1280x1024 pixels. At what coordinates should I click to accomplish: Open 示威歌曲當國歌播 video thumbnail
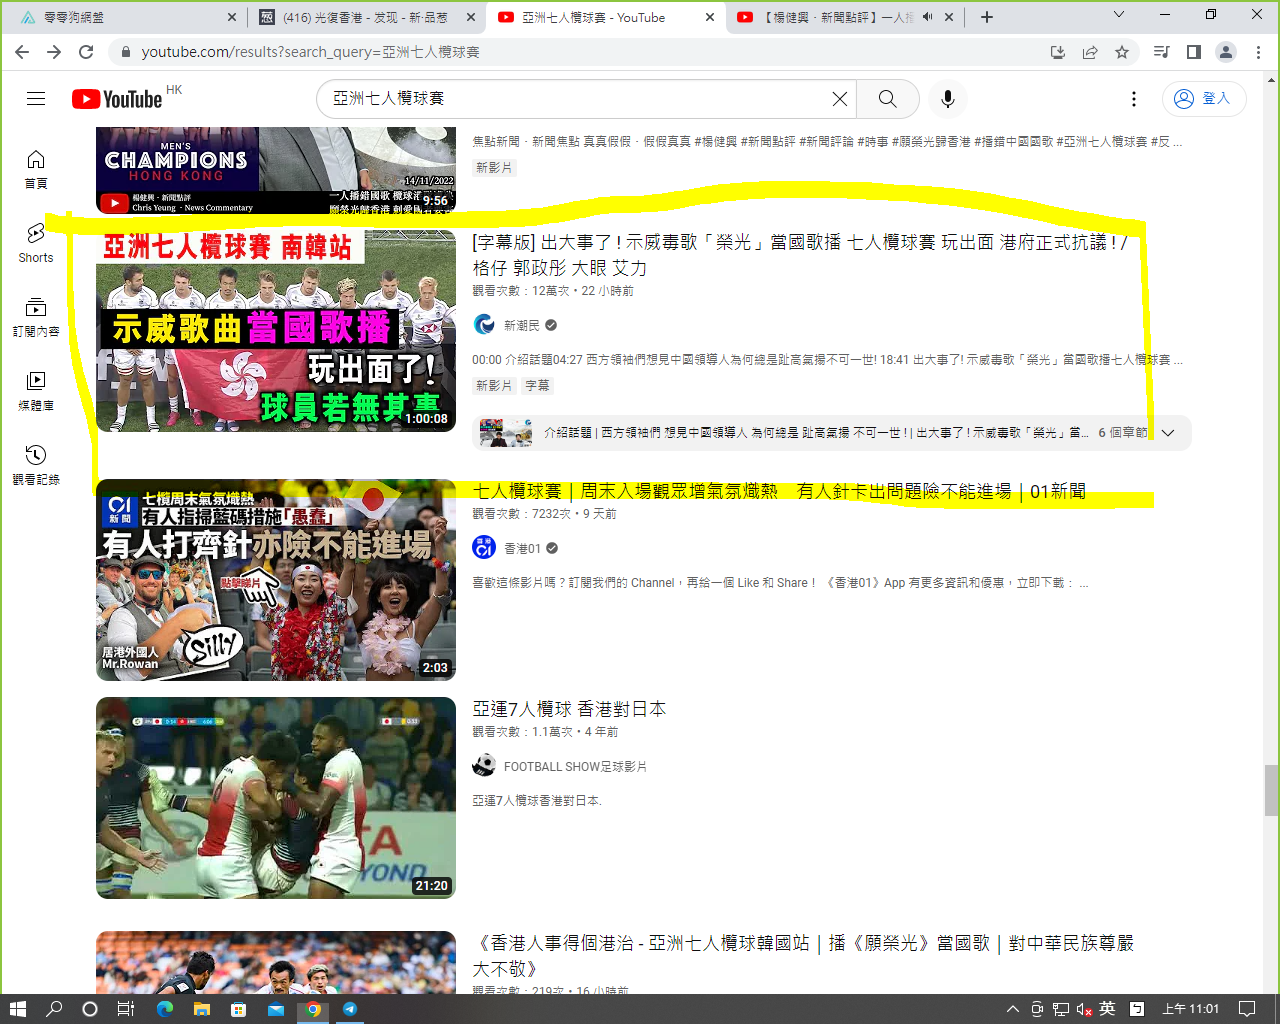coord(276,331)
